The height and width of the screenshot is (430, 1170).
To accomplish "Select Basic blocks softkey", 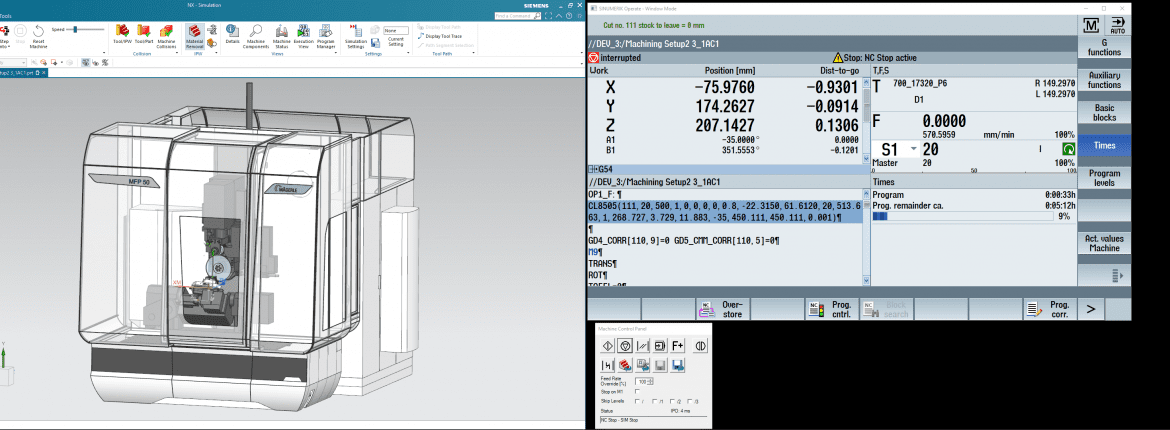I will (1104, 113).
